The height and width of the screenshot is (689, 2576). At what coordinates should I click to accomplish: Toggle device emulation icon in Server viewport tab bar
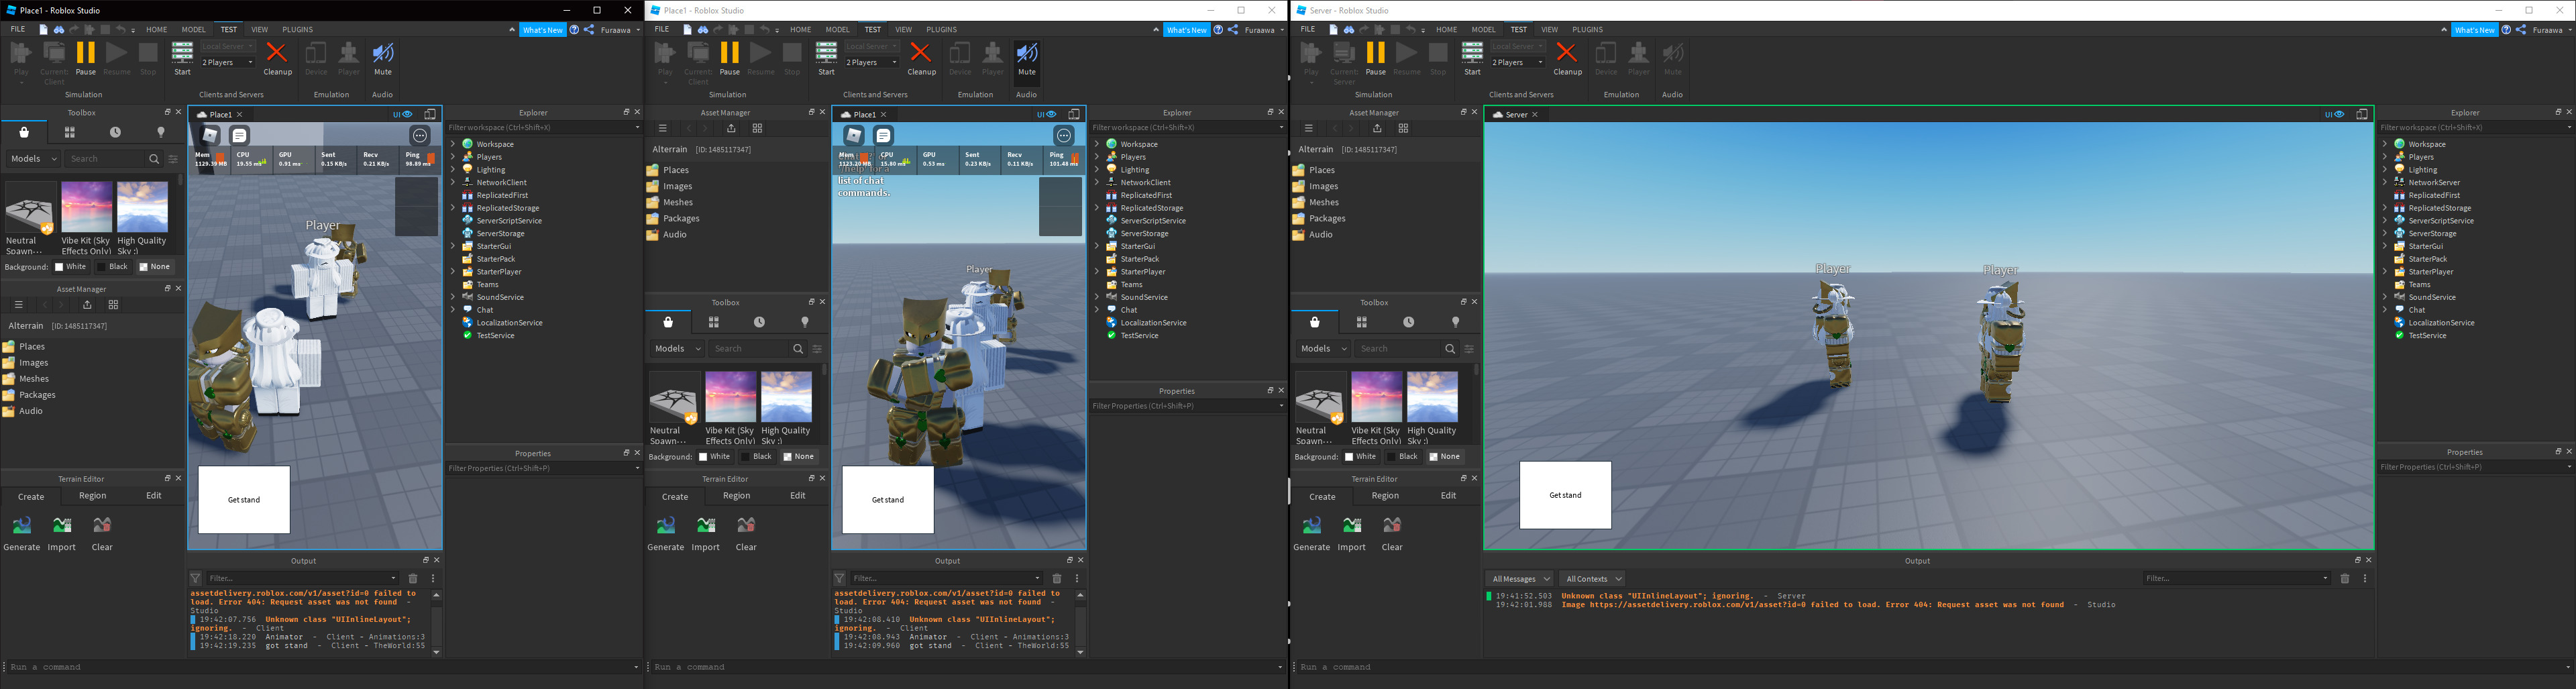pos(2362,114)
